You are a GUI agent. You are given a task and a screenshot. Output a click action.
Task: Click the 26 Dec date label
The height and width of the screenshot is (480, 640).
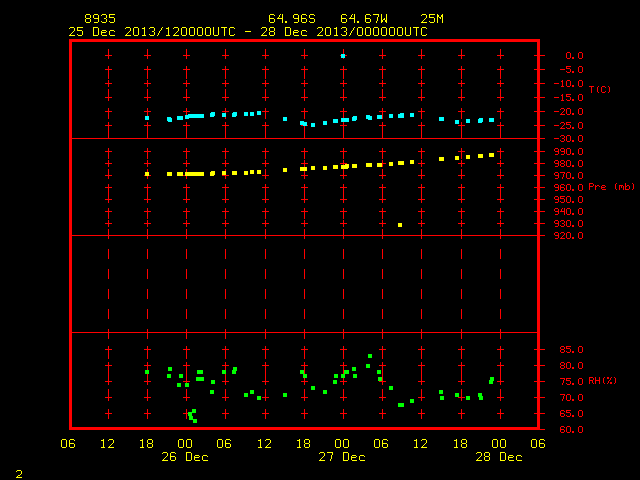coord(185,457)
